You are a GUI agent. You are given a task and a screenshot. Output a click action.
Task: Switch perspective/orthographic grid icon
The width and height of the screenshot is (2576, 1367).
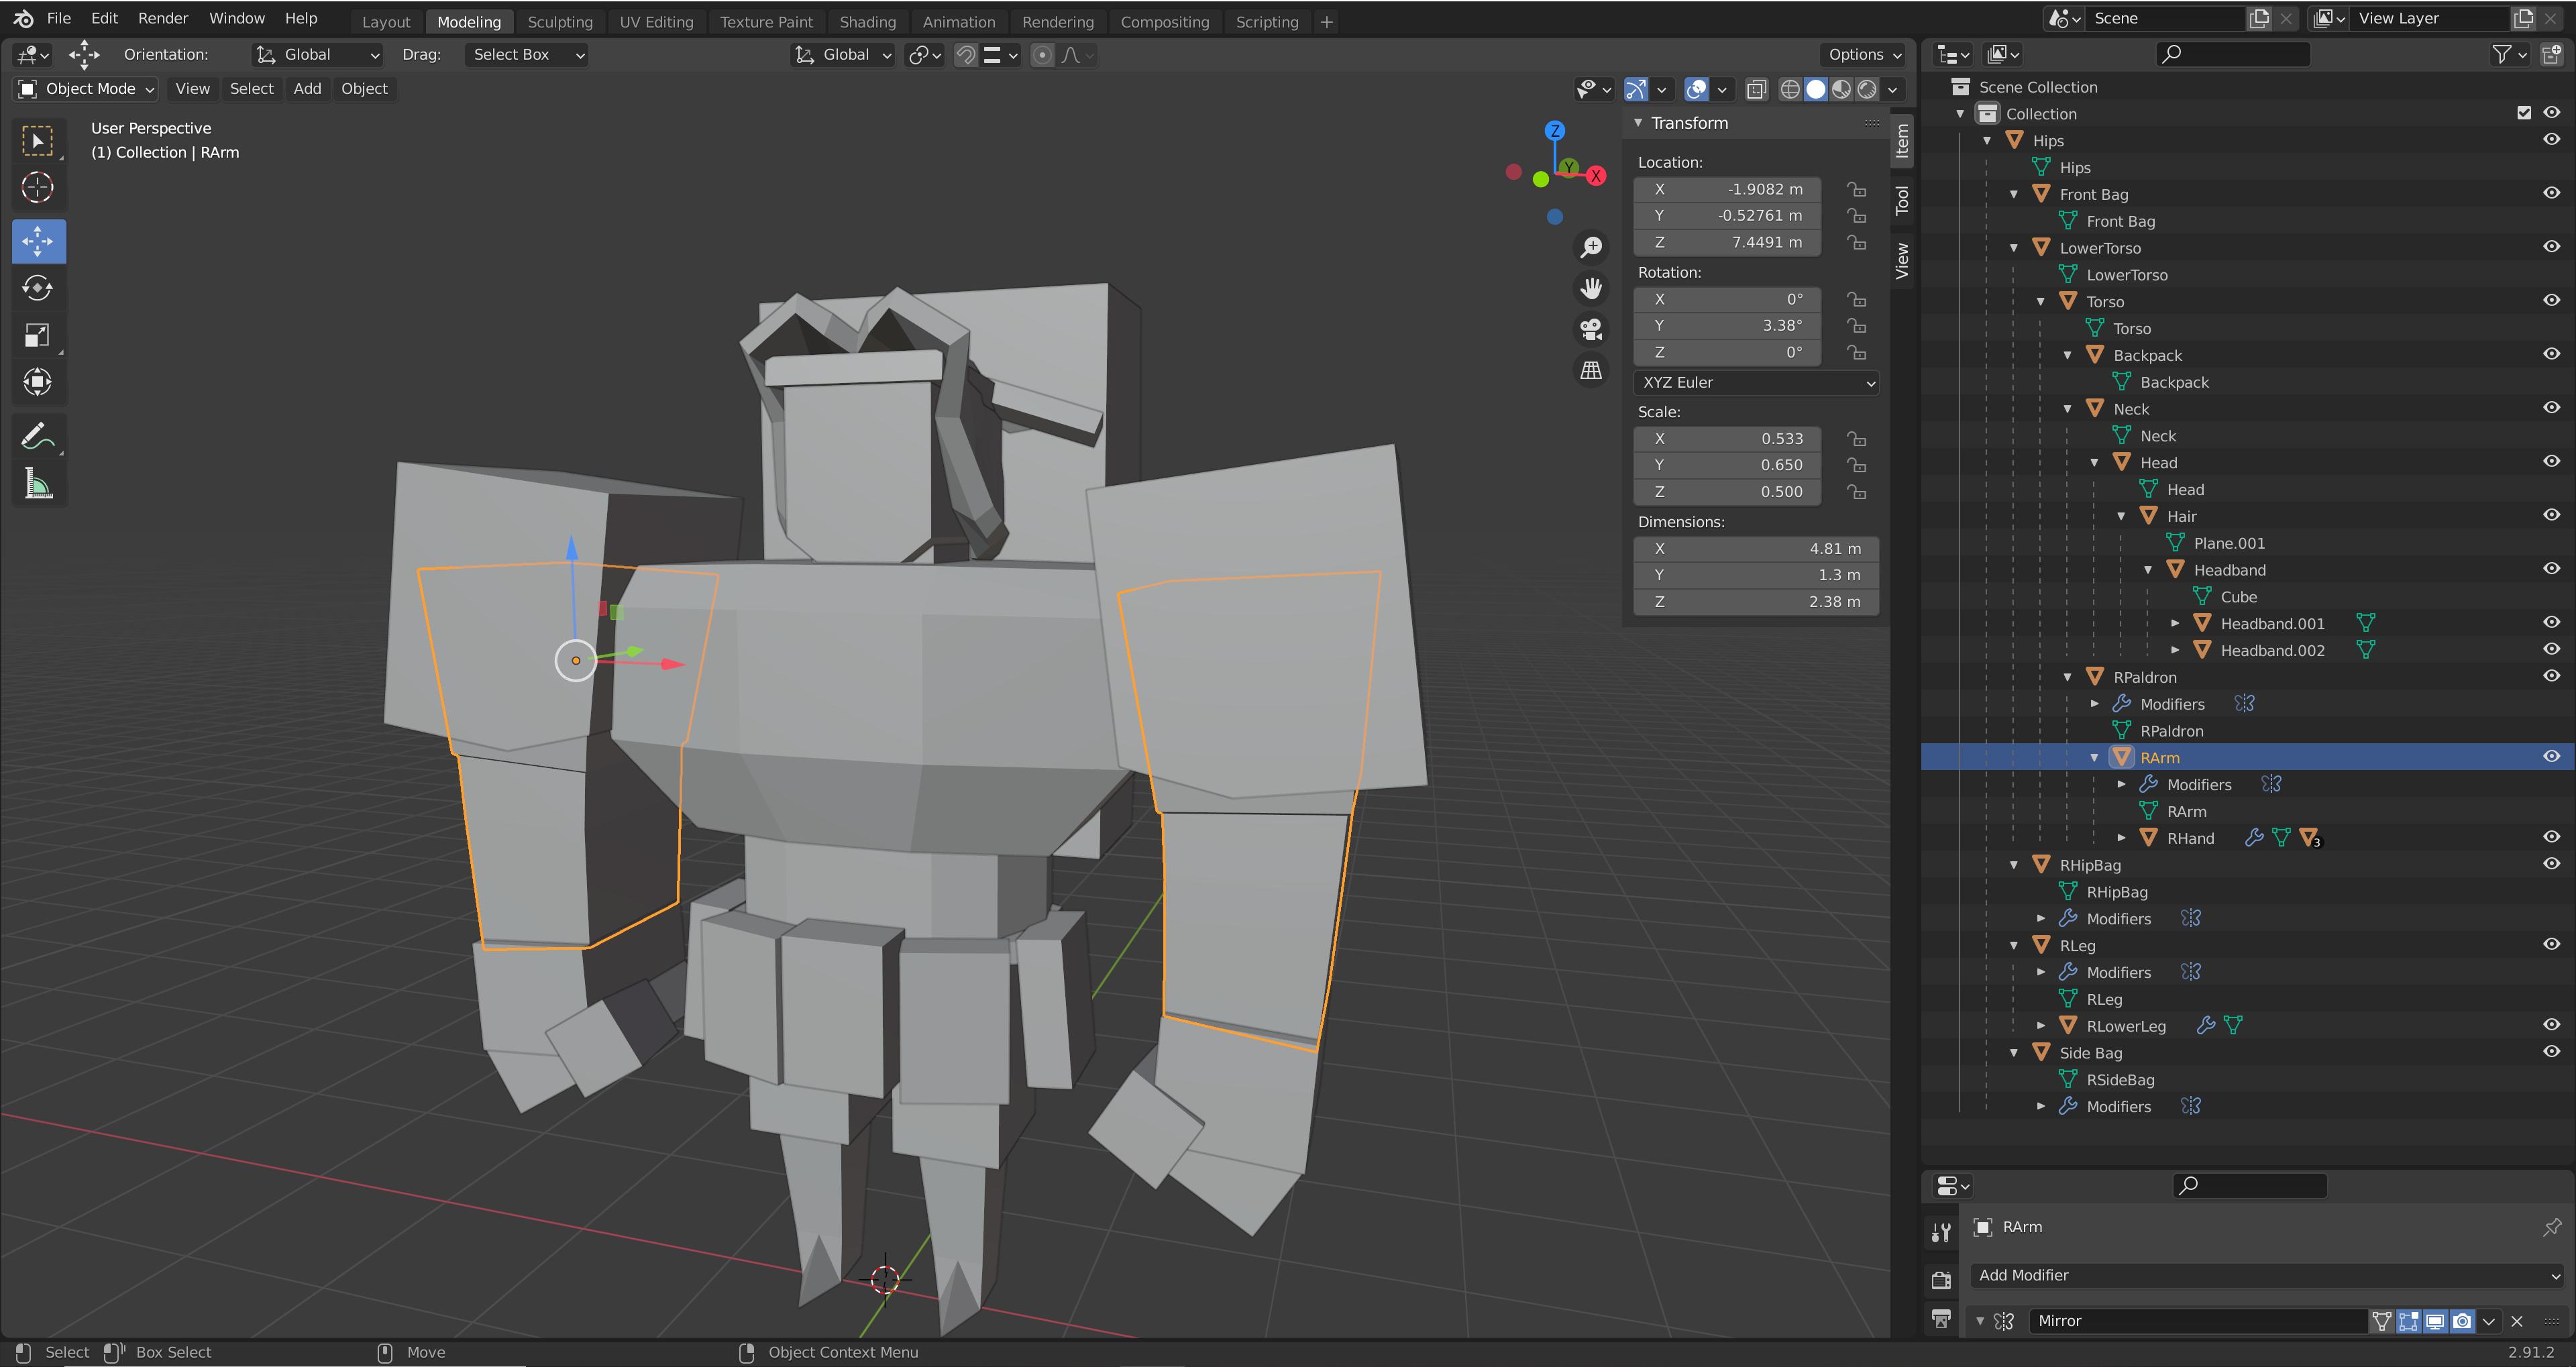point(1590,370)
